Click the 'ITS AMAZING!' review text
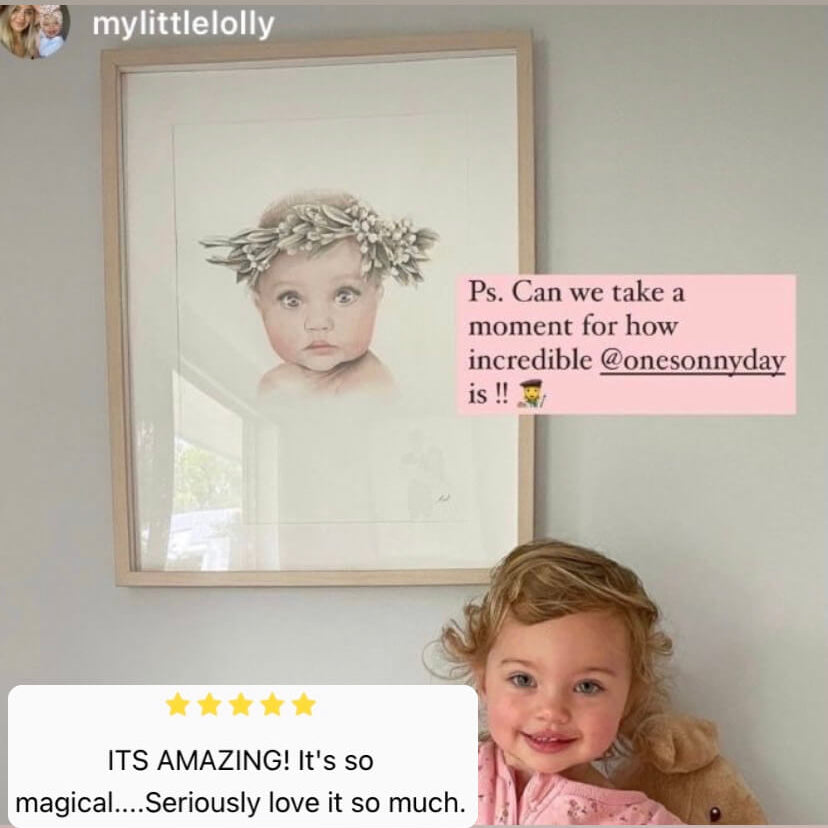 195,761
